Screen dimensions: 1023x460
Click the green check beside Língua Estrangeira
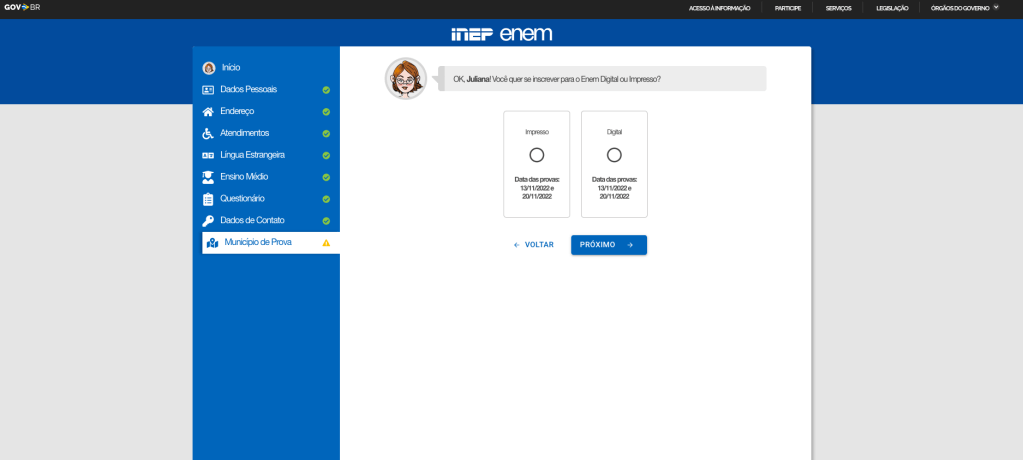click(326, 155)
